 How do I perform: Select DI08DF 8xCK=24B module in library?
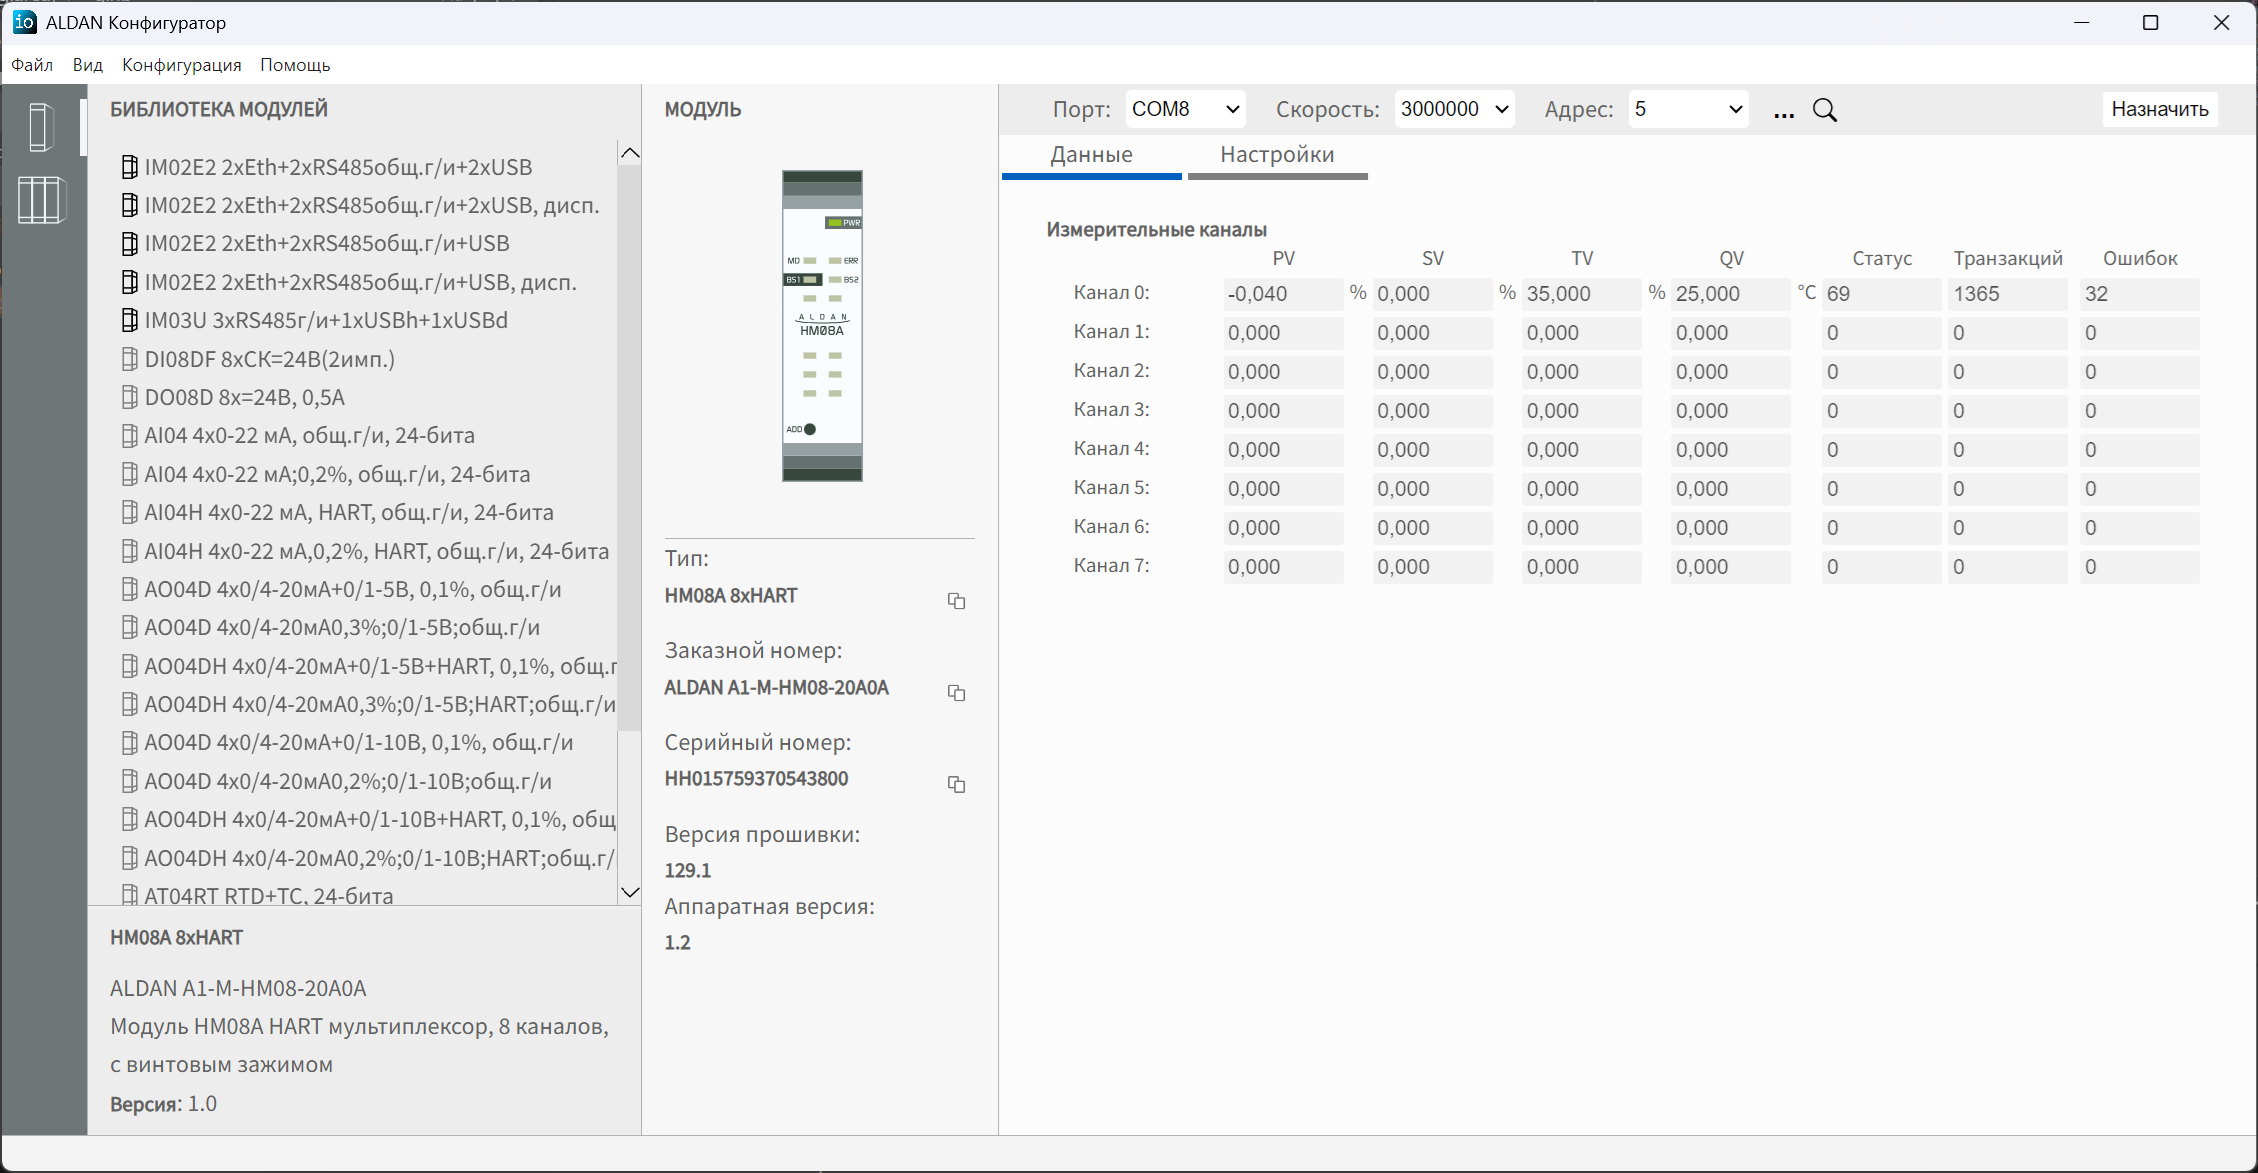[270, 359]
